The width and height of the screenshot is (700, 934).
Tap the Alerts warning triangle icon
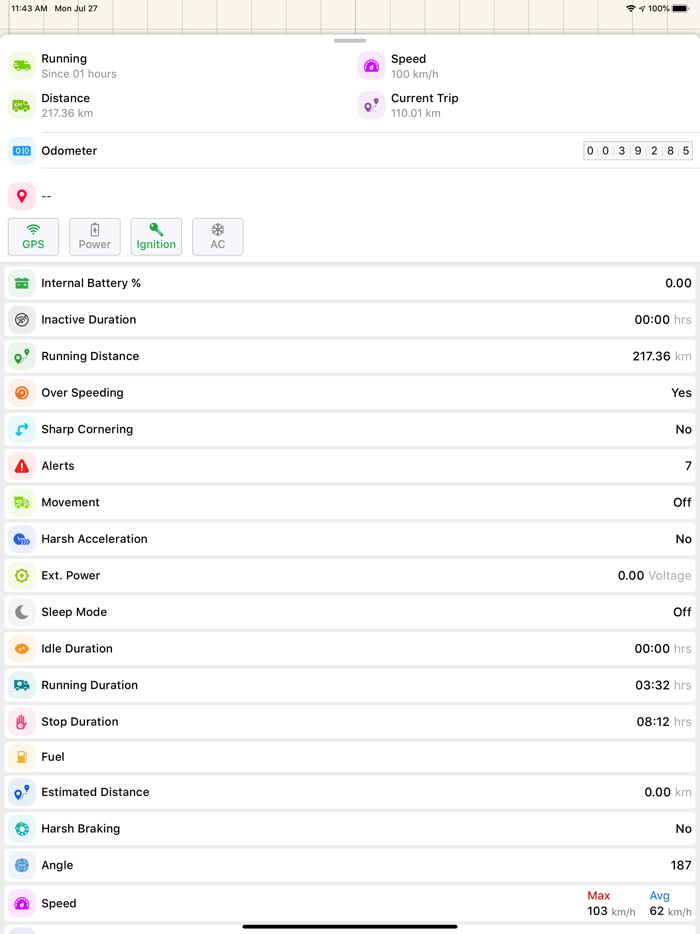[22, 466]
